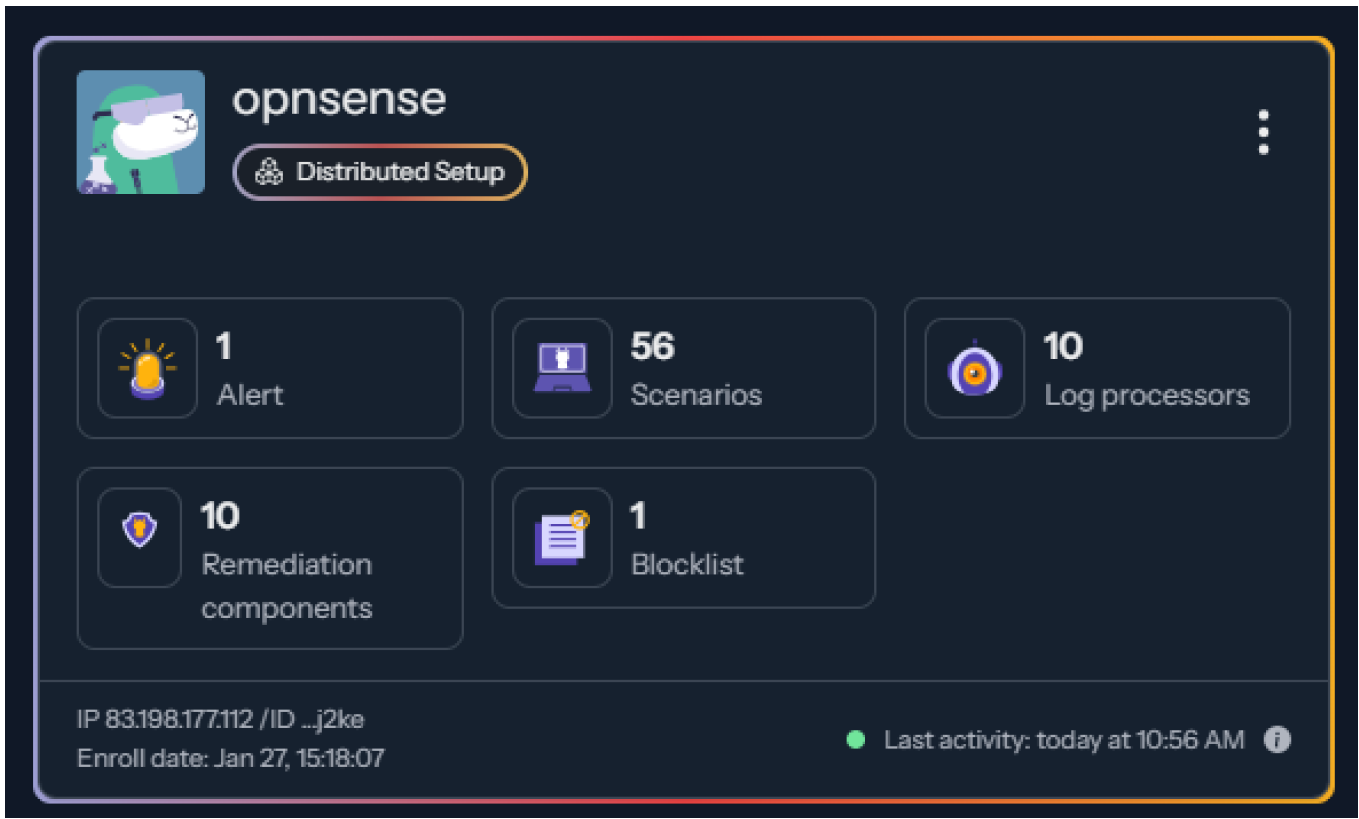Viewport: 1359px width, 819px height.
Task: Open the 10 Remediation components card
Action: pyautogui.click(x=270, y=558)
